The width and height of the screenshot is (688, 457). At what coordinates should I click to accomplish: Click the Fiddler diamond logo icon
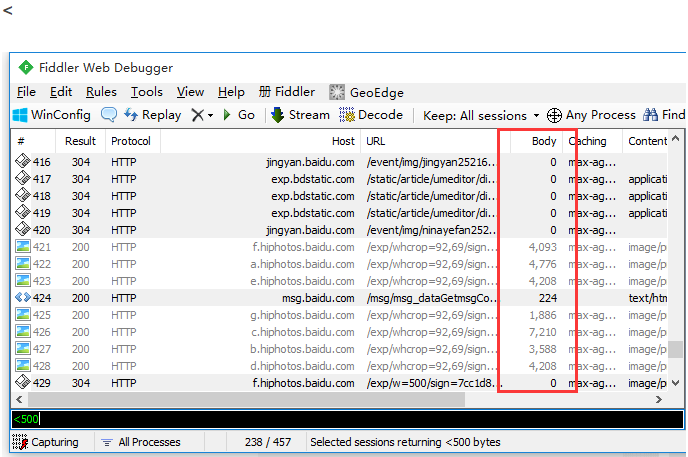pyautogui.click(x=26, y=68)
